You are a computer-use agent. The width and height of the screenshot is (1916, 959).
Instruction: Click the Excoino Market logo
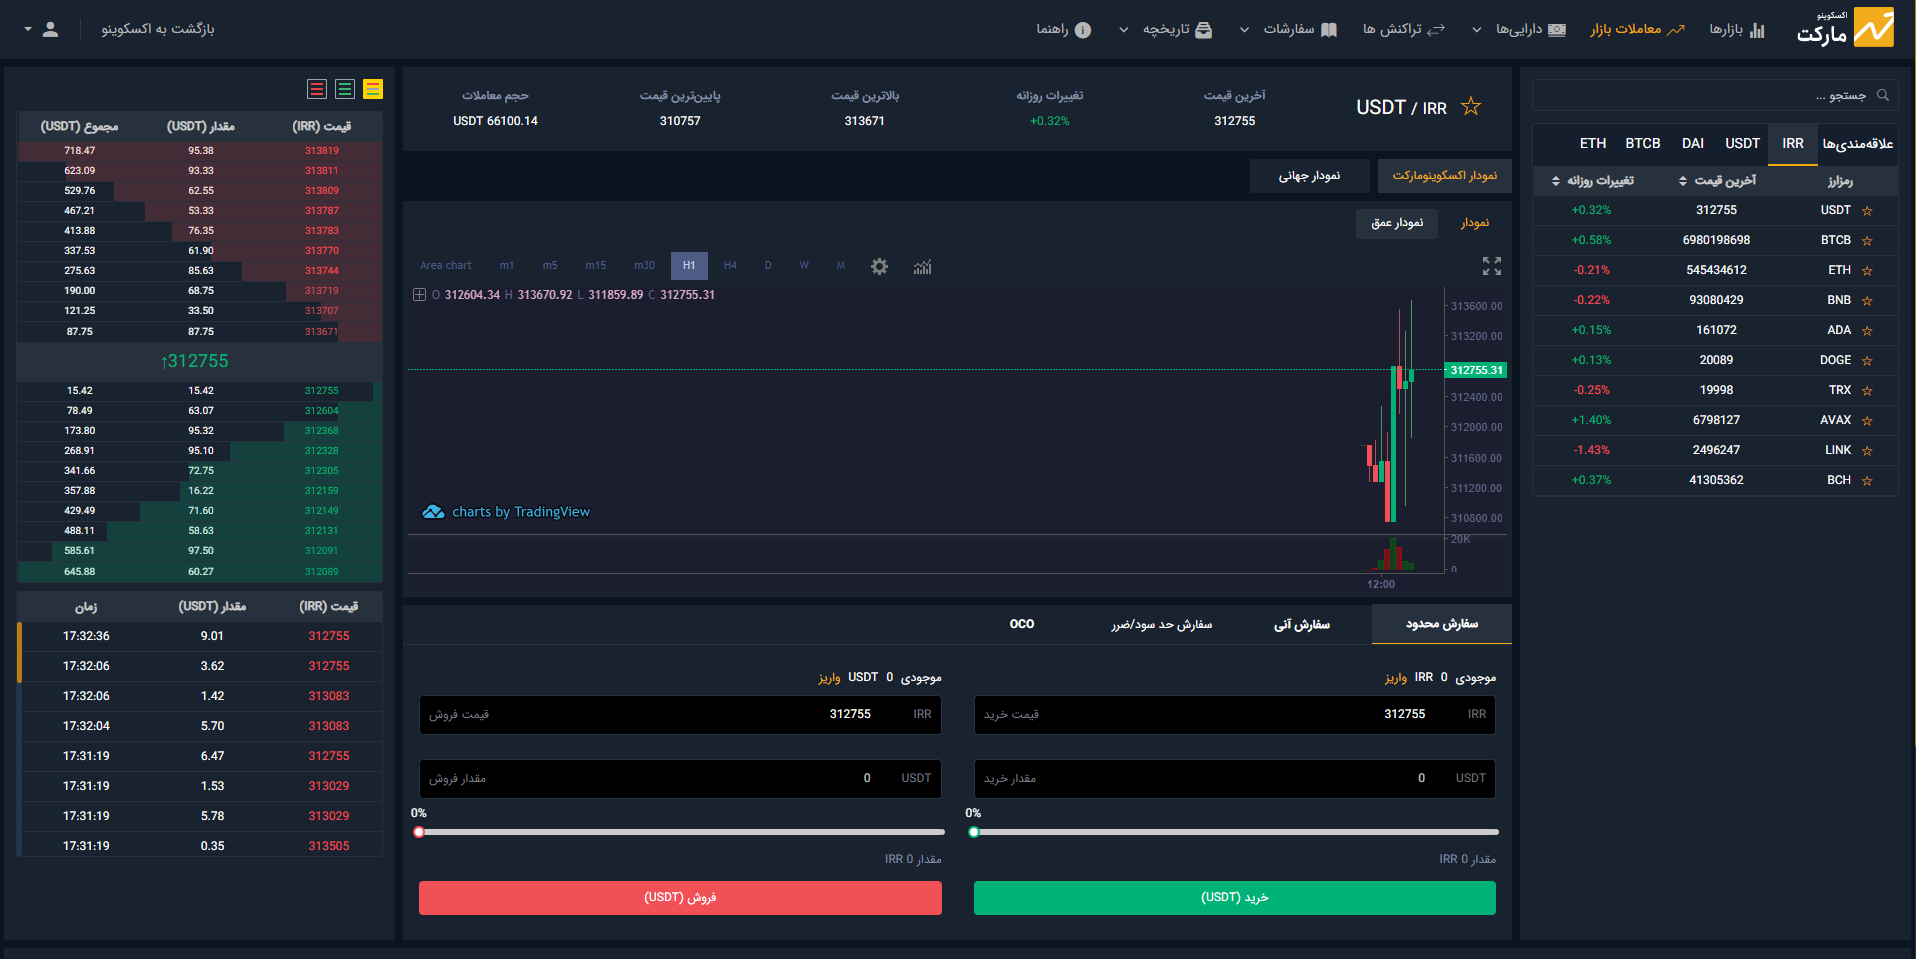[x=1845, y=28]
